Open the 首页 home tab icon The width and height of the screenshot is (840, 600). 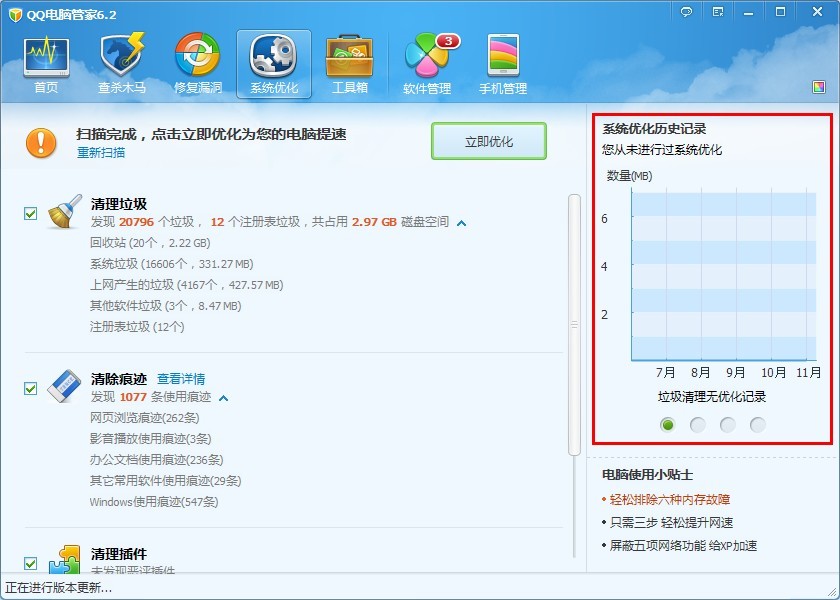tap(46, 57)
